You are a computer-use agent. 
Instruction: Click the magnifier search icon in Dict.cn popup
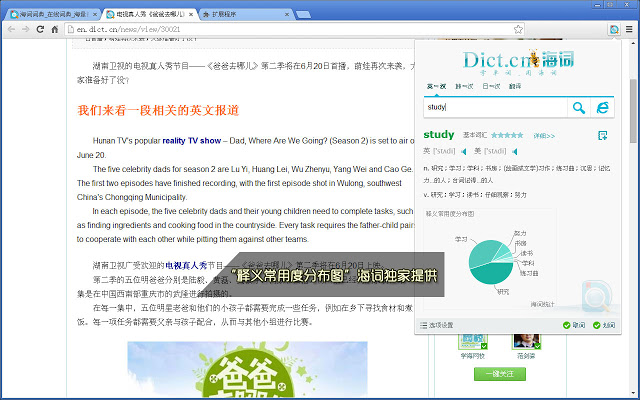coord(579,108)
